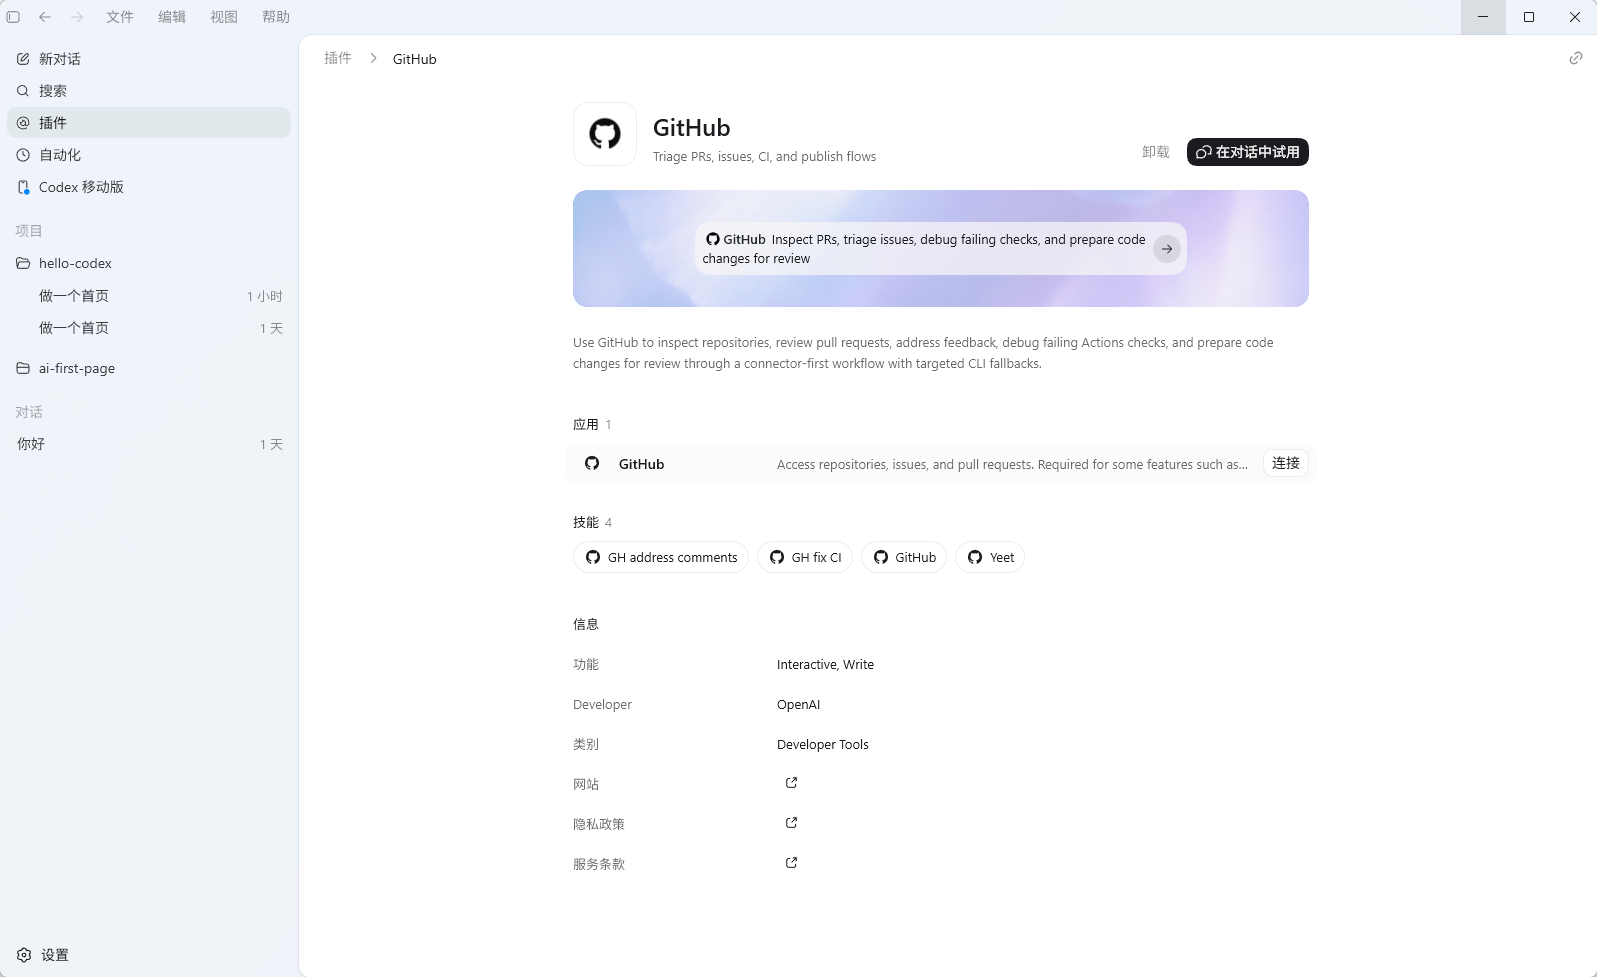Click the GitHub app row icon
Viewport: 1597px width, 977px height.
[x=592, y=463]
